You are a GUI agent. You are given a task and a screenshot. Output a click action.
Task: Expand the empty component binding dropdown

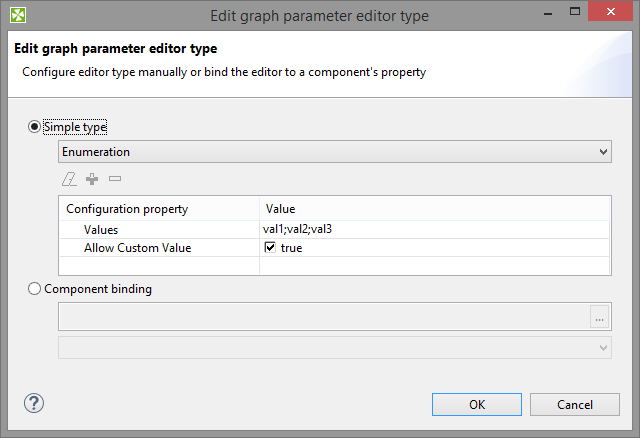tap(334, 346)
